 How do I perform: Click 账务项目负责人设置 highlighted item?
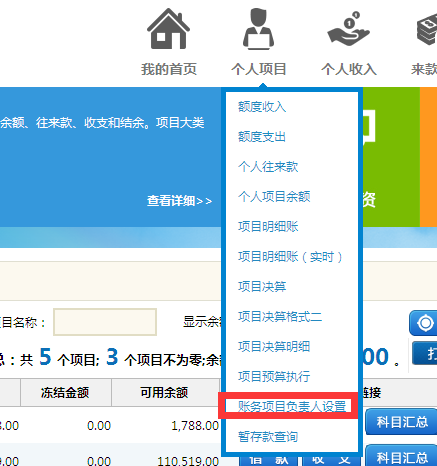tap(292, 406)
